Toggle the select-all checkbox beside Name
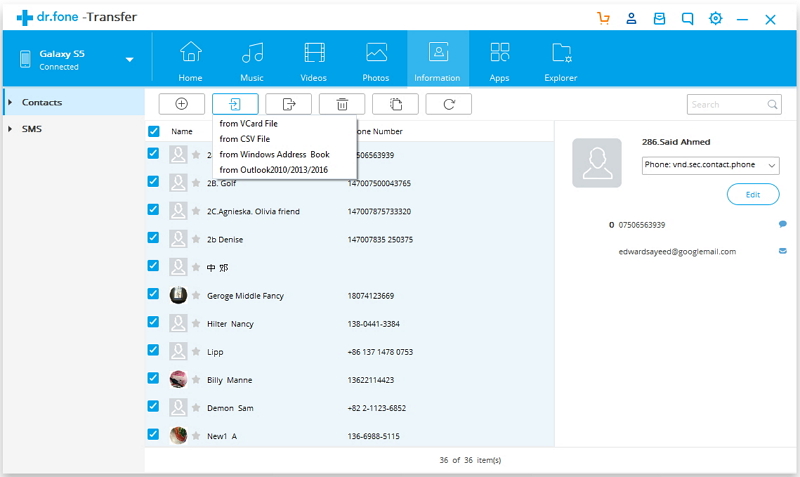Image resolution: width=800 pixels, height=477 pixels. (153, 131)
